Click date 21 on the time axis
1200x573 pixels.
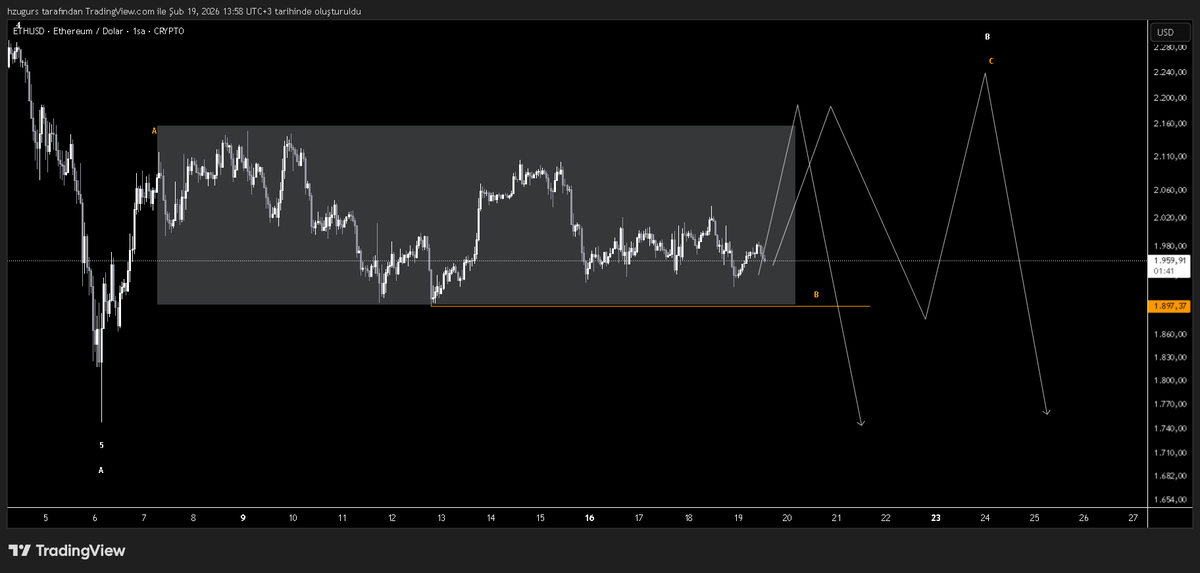point(837,518)
